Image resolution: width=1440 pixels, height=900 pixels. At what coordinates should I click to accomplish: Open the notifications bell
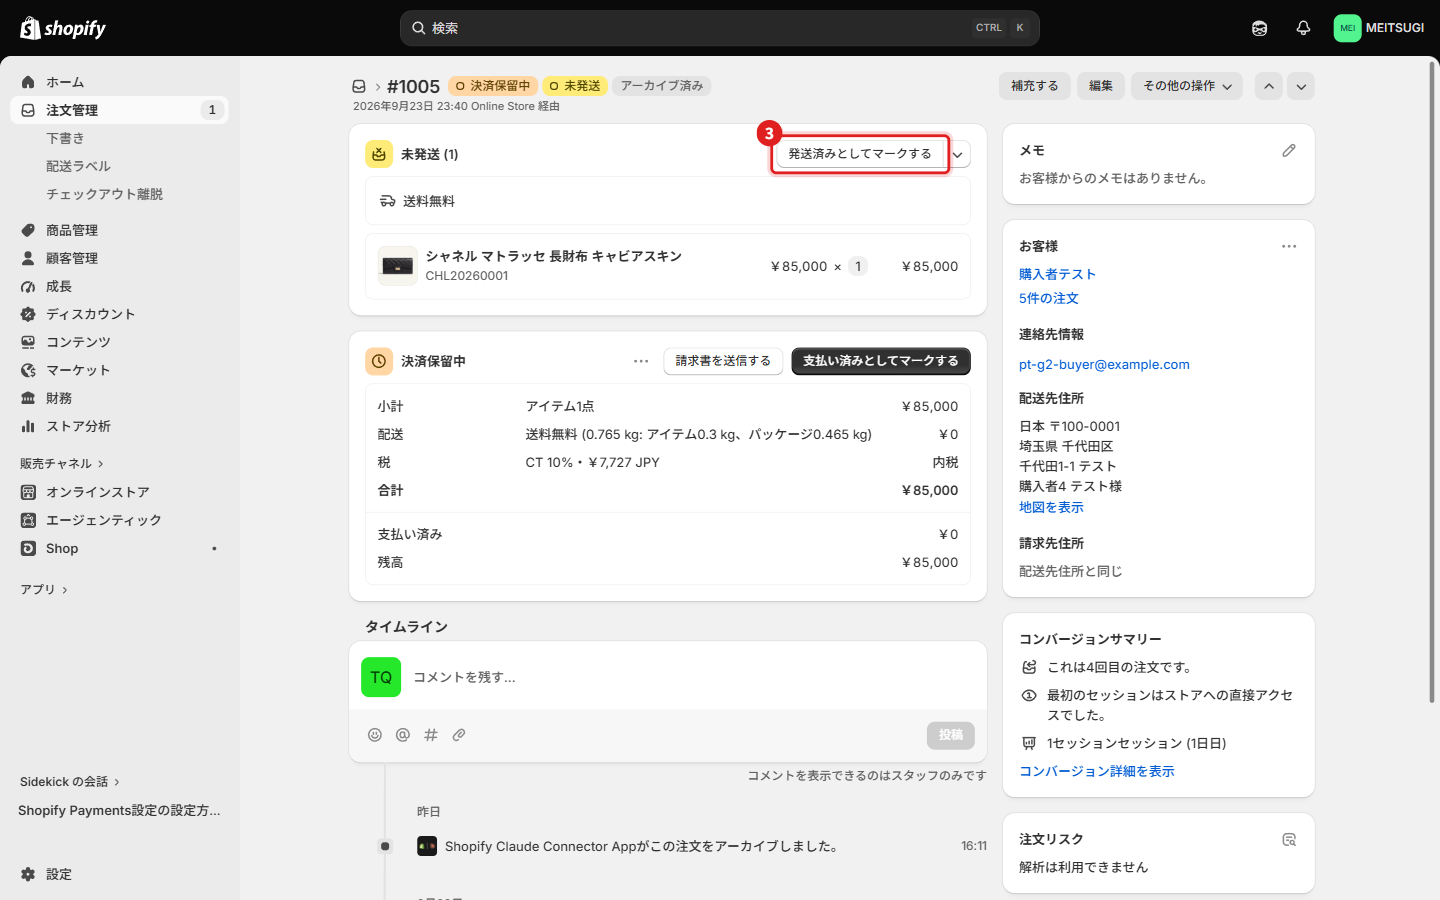(x=1303, y=28)
